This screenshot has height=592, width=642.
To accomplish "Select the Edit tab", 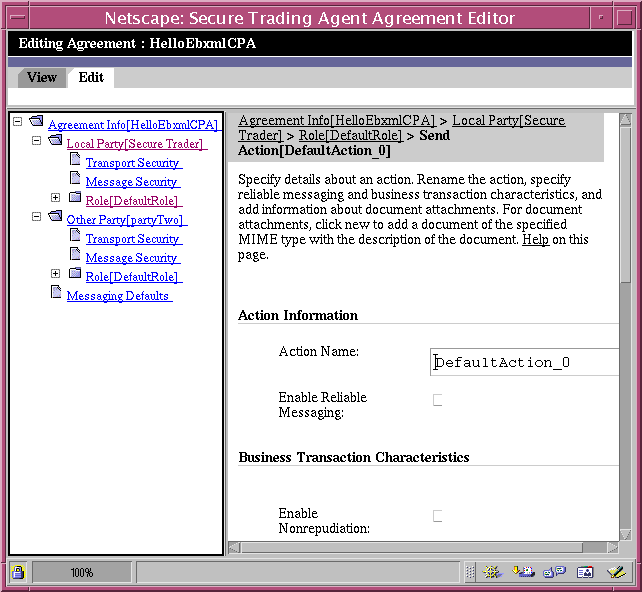I will click(91, 77).
